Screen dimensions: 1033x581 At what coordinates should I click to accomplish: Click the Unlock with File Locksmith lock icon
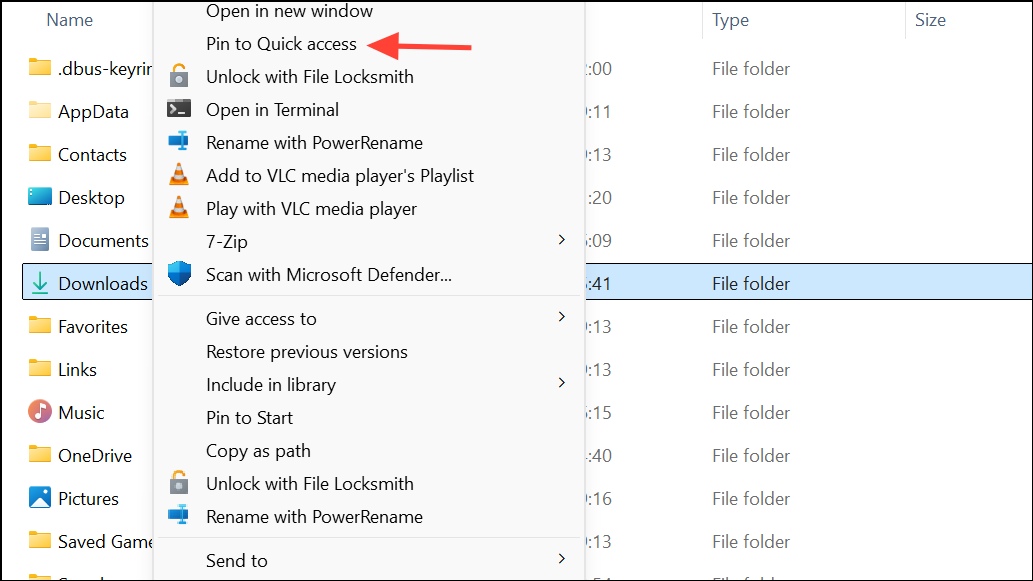180,76
